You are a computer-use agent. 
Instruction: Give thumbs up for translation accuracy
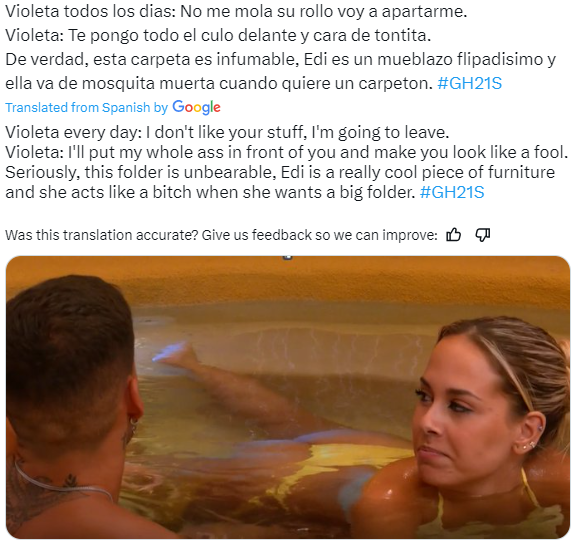[453, 235]
